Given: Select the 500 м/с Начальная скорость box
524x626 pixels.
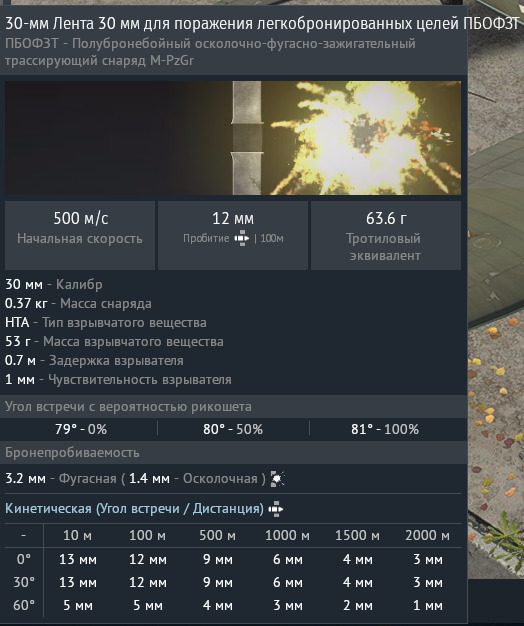Looking at the screenshot, I should pos(80,235).
